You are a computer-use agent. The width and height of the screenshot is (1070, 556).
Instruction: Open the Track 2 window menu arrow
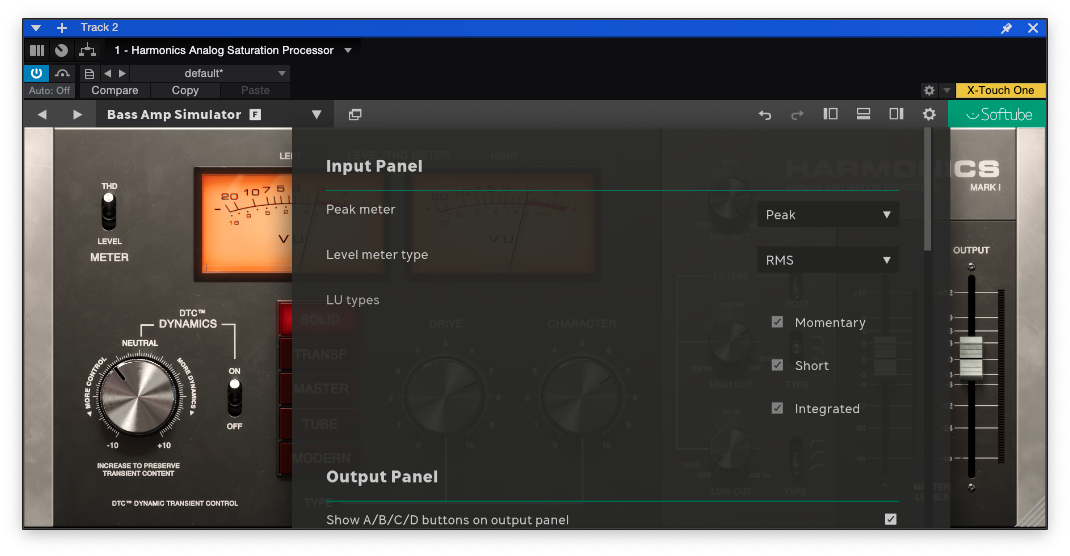tap(36, 28)
